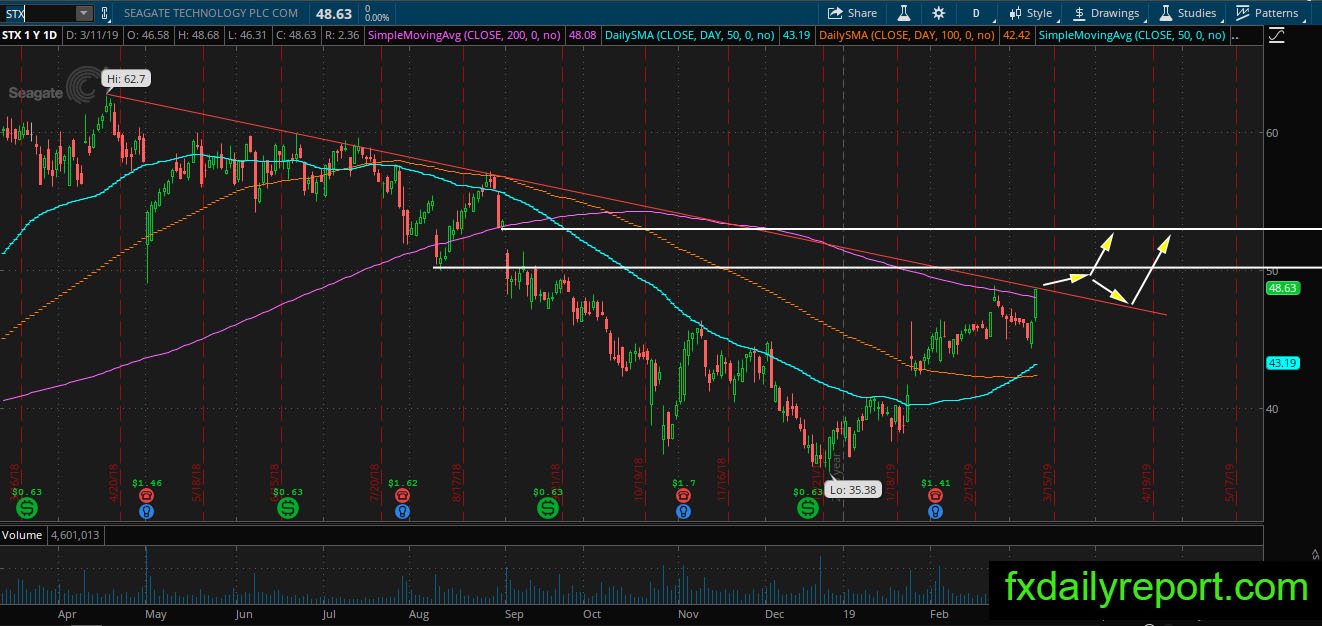Click the 4,601,013 volume value

[x=75, y=535]
